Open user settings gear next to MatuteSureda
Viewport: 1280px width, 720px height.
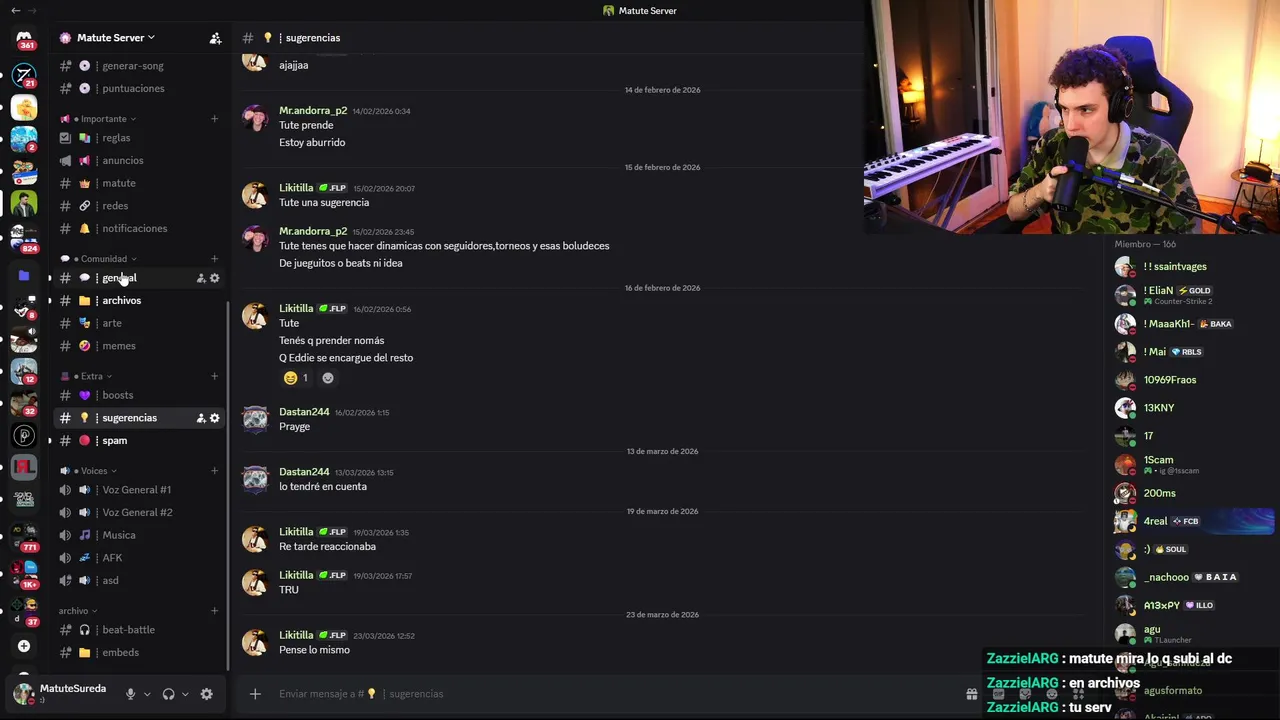pyautogui.click(x=206, y=694)
